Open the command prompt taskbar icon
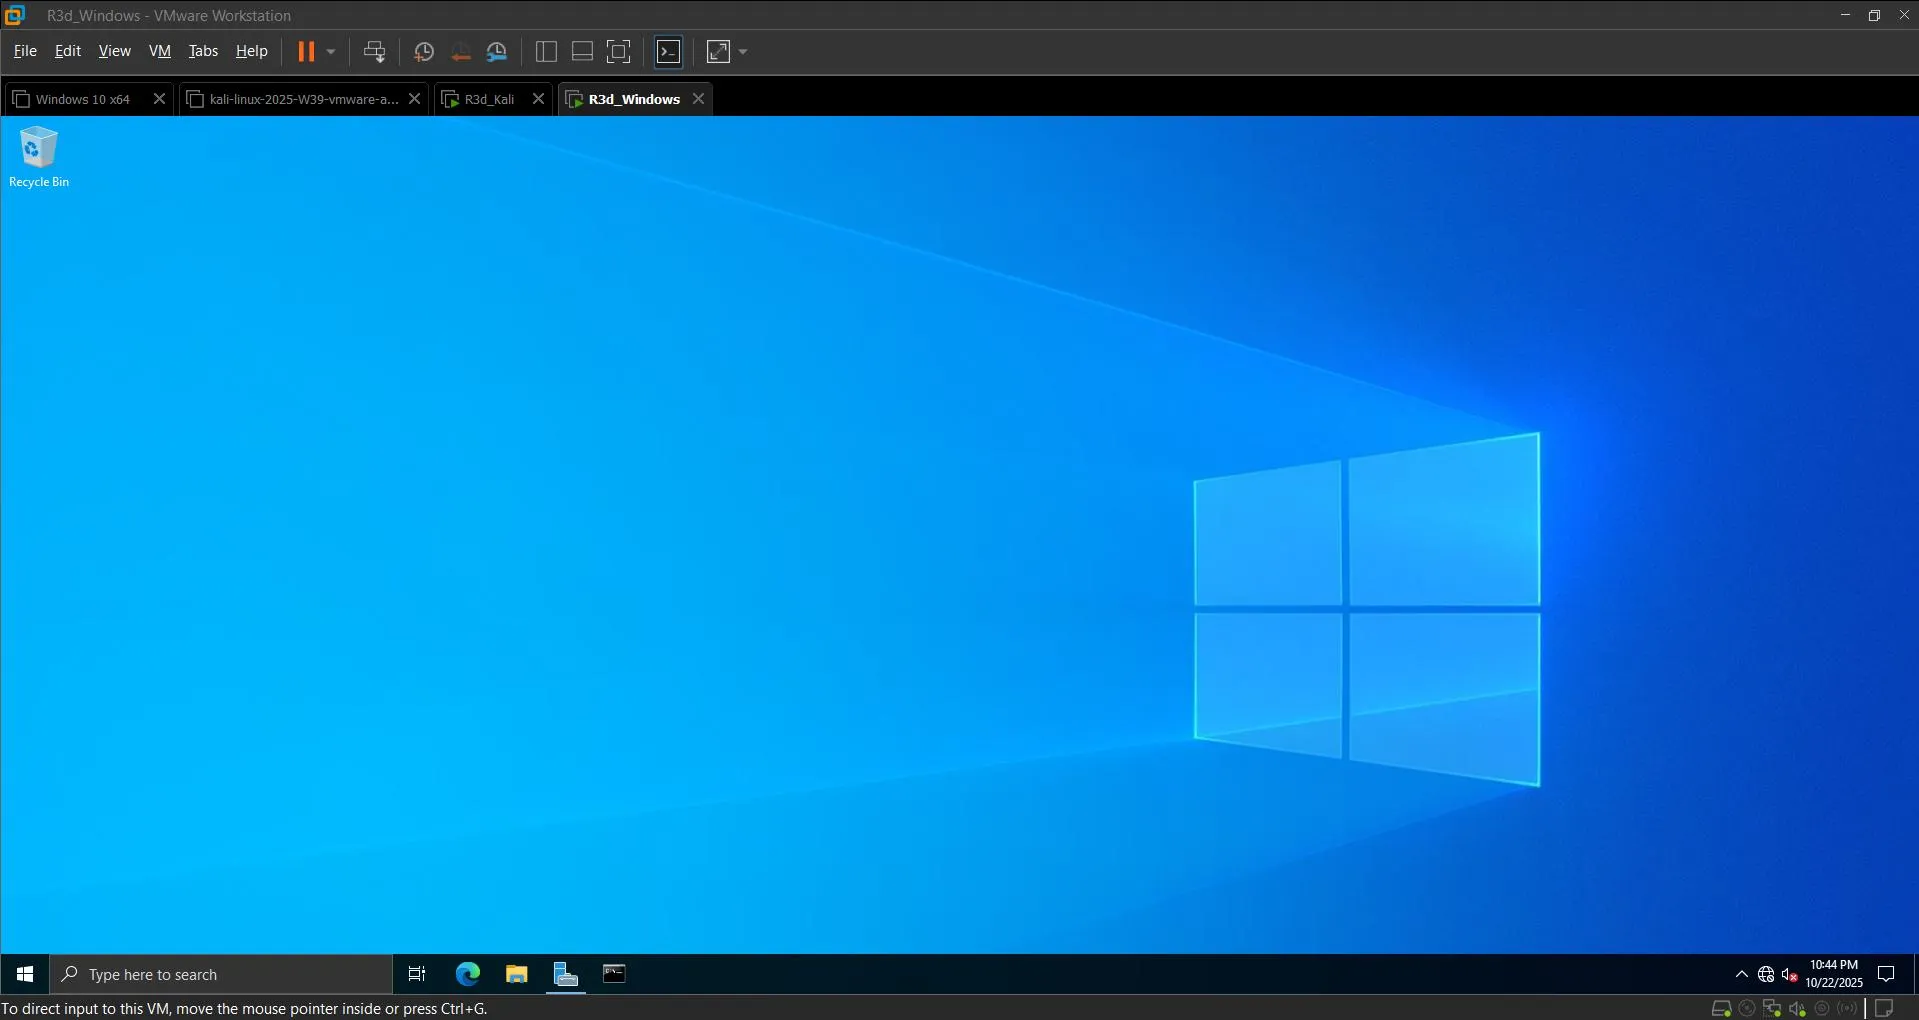The image size is (1919, 1020). pos(614,974)
